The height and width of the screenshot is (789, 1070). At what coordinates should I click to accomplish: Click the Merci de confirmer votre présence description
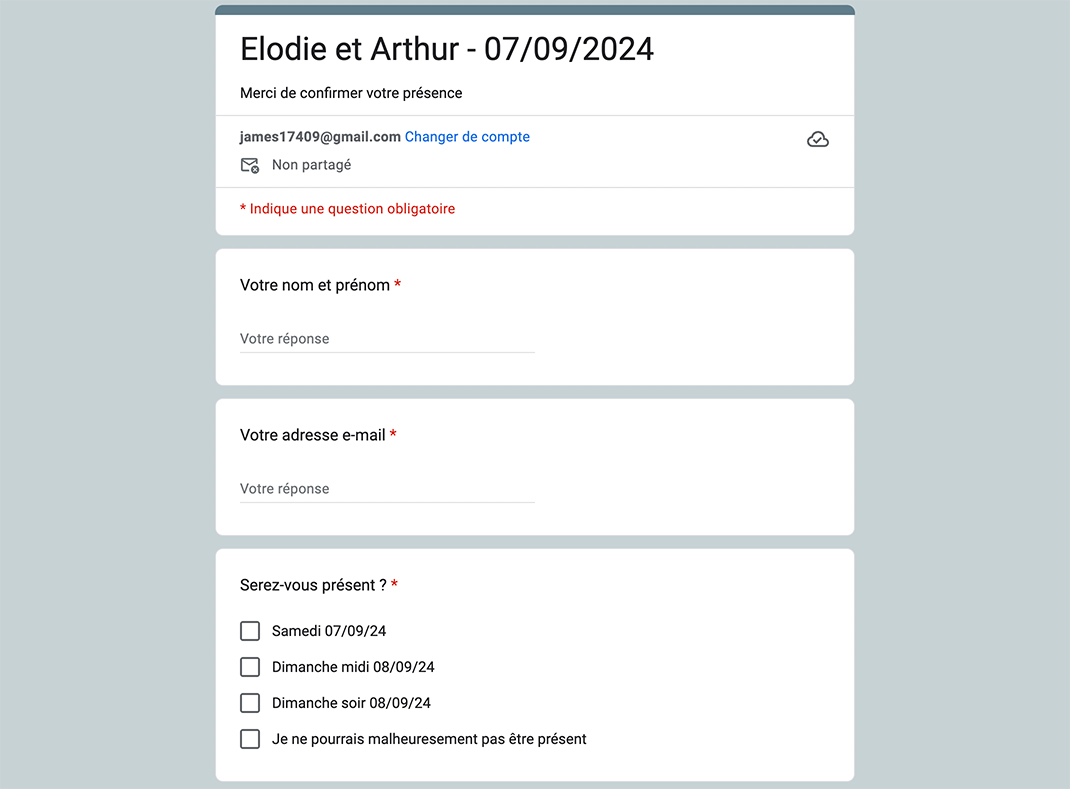click(x=351, y=93)
